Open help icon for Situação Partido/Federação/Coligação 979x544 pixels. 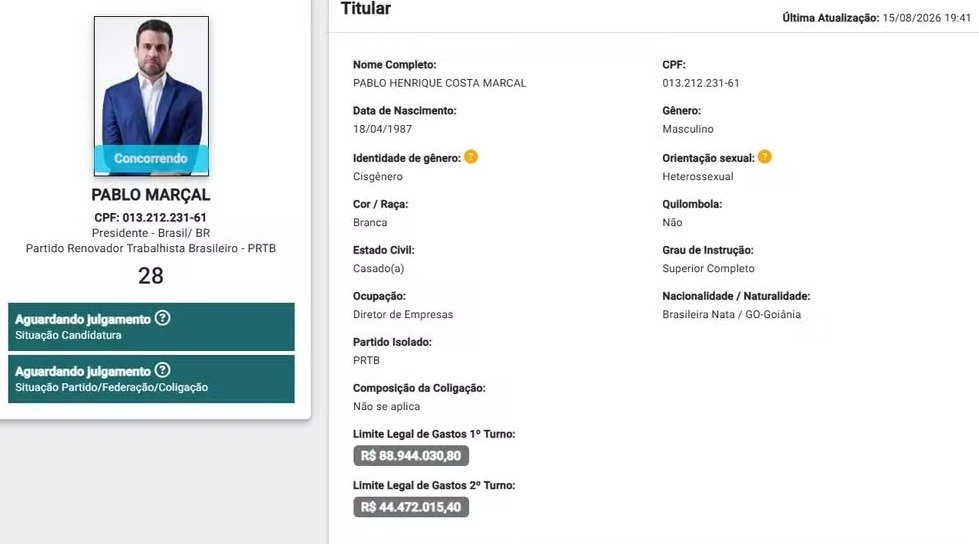(x=162, y=370)
